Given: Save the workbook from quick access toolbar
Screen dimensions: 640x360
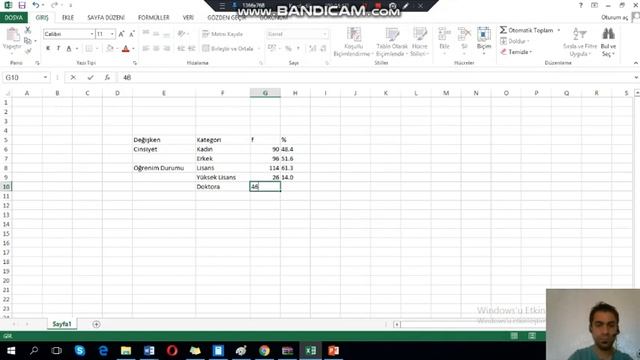Looking at the screenshot, I should coord(22,5).
